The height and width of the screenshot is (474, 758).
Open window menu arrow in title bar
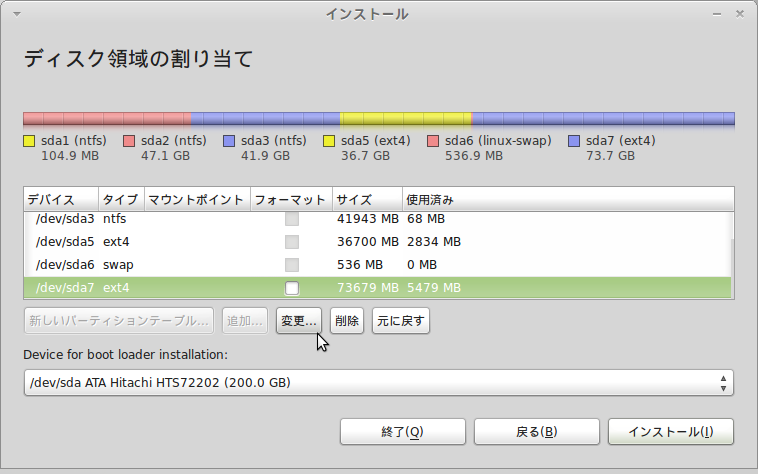tap(17, 14)
